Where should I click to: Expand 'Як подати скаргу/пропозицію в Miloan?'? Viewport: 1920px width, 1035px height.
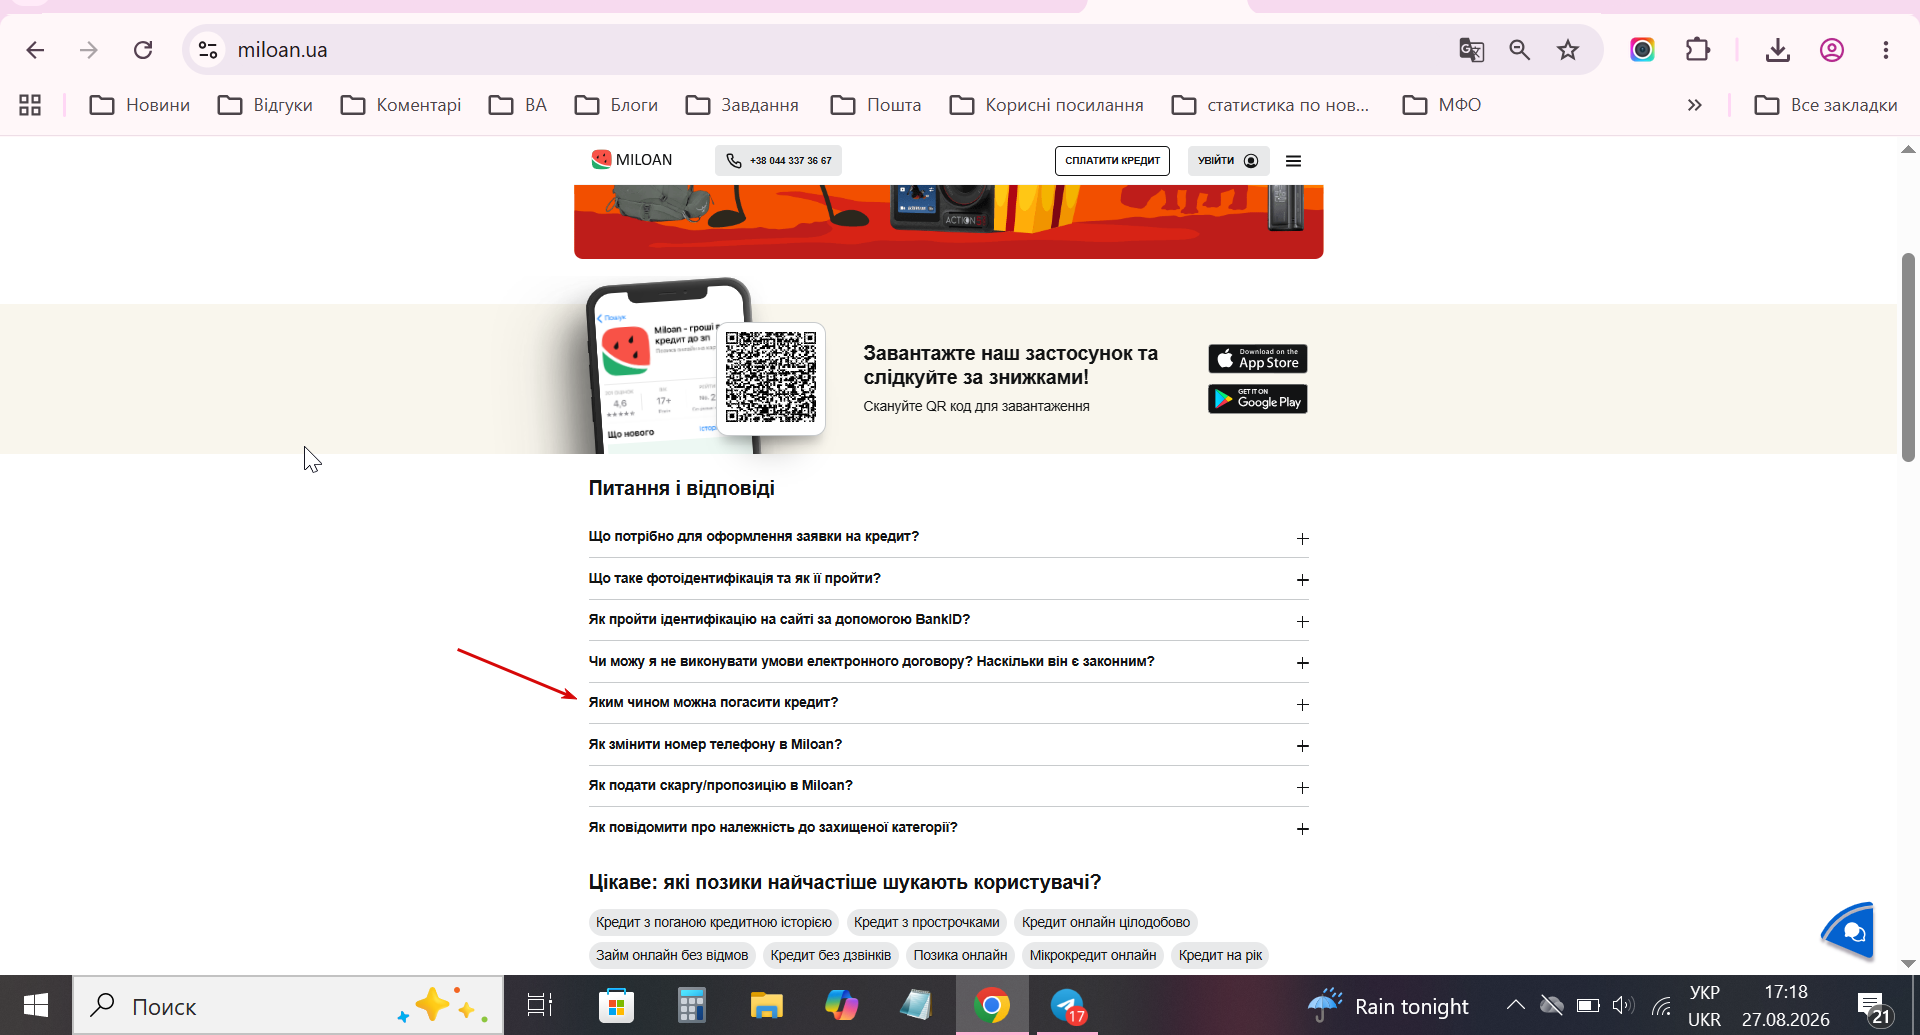(x=948, y=786)
